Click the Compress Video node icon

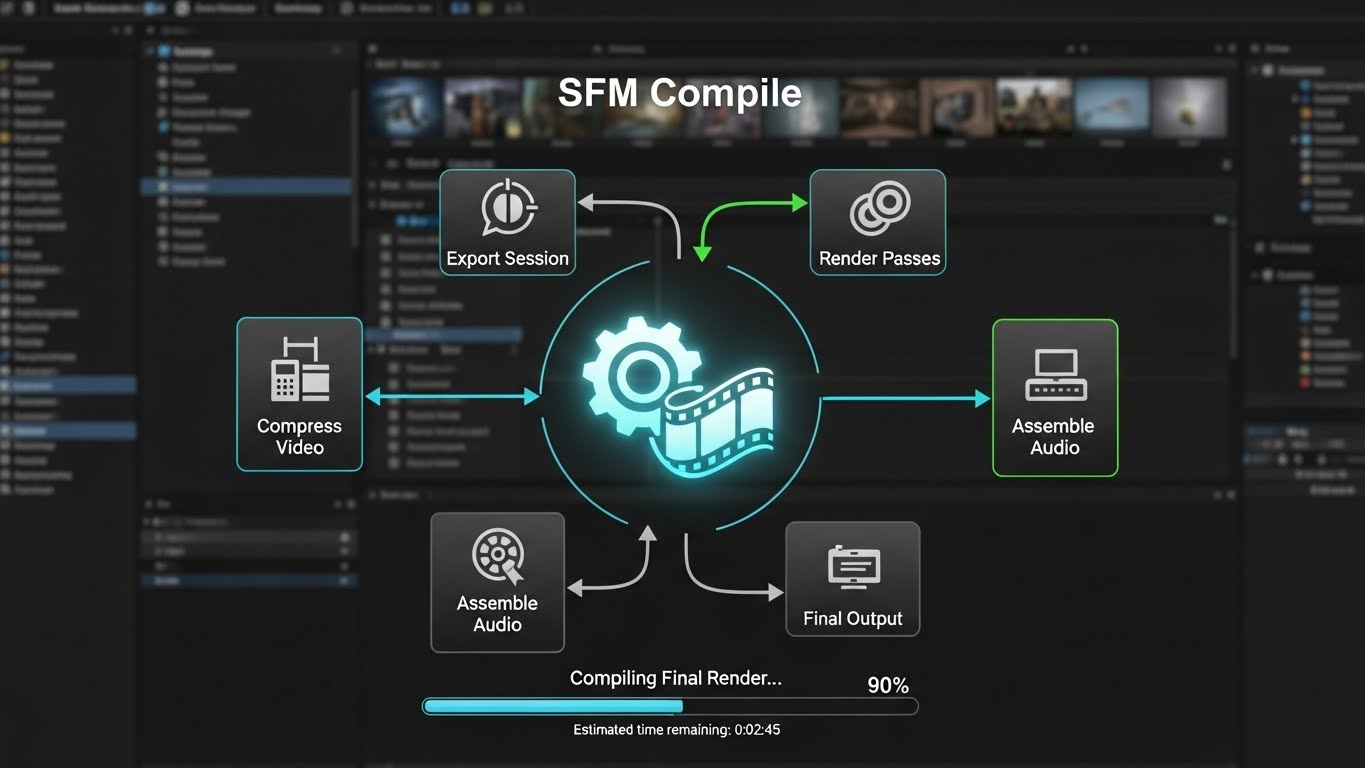click(299, 369)
